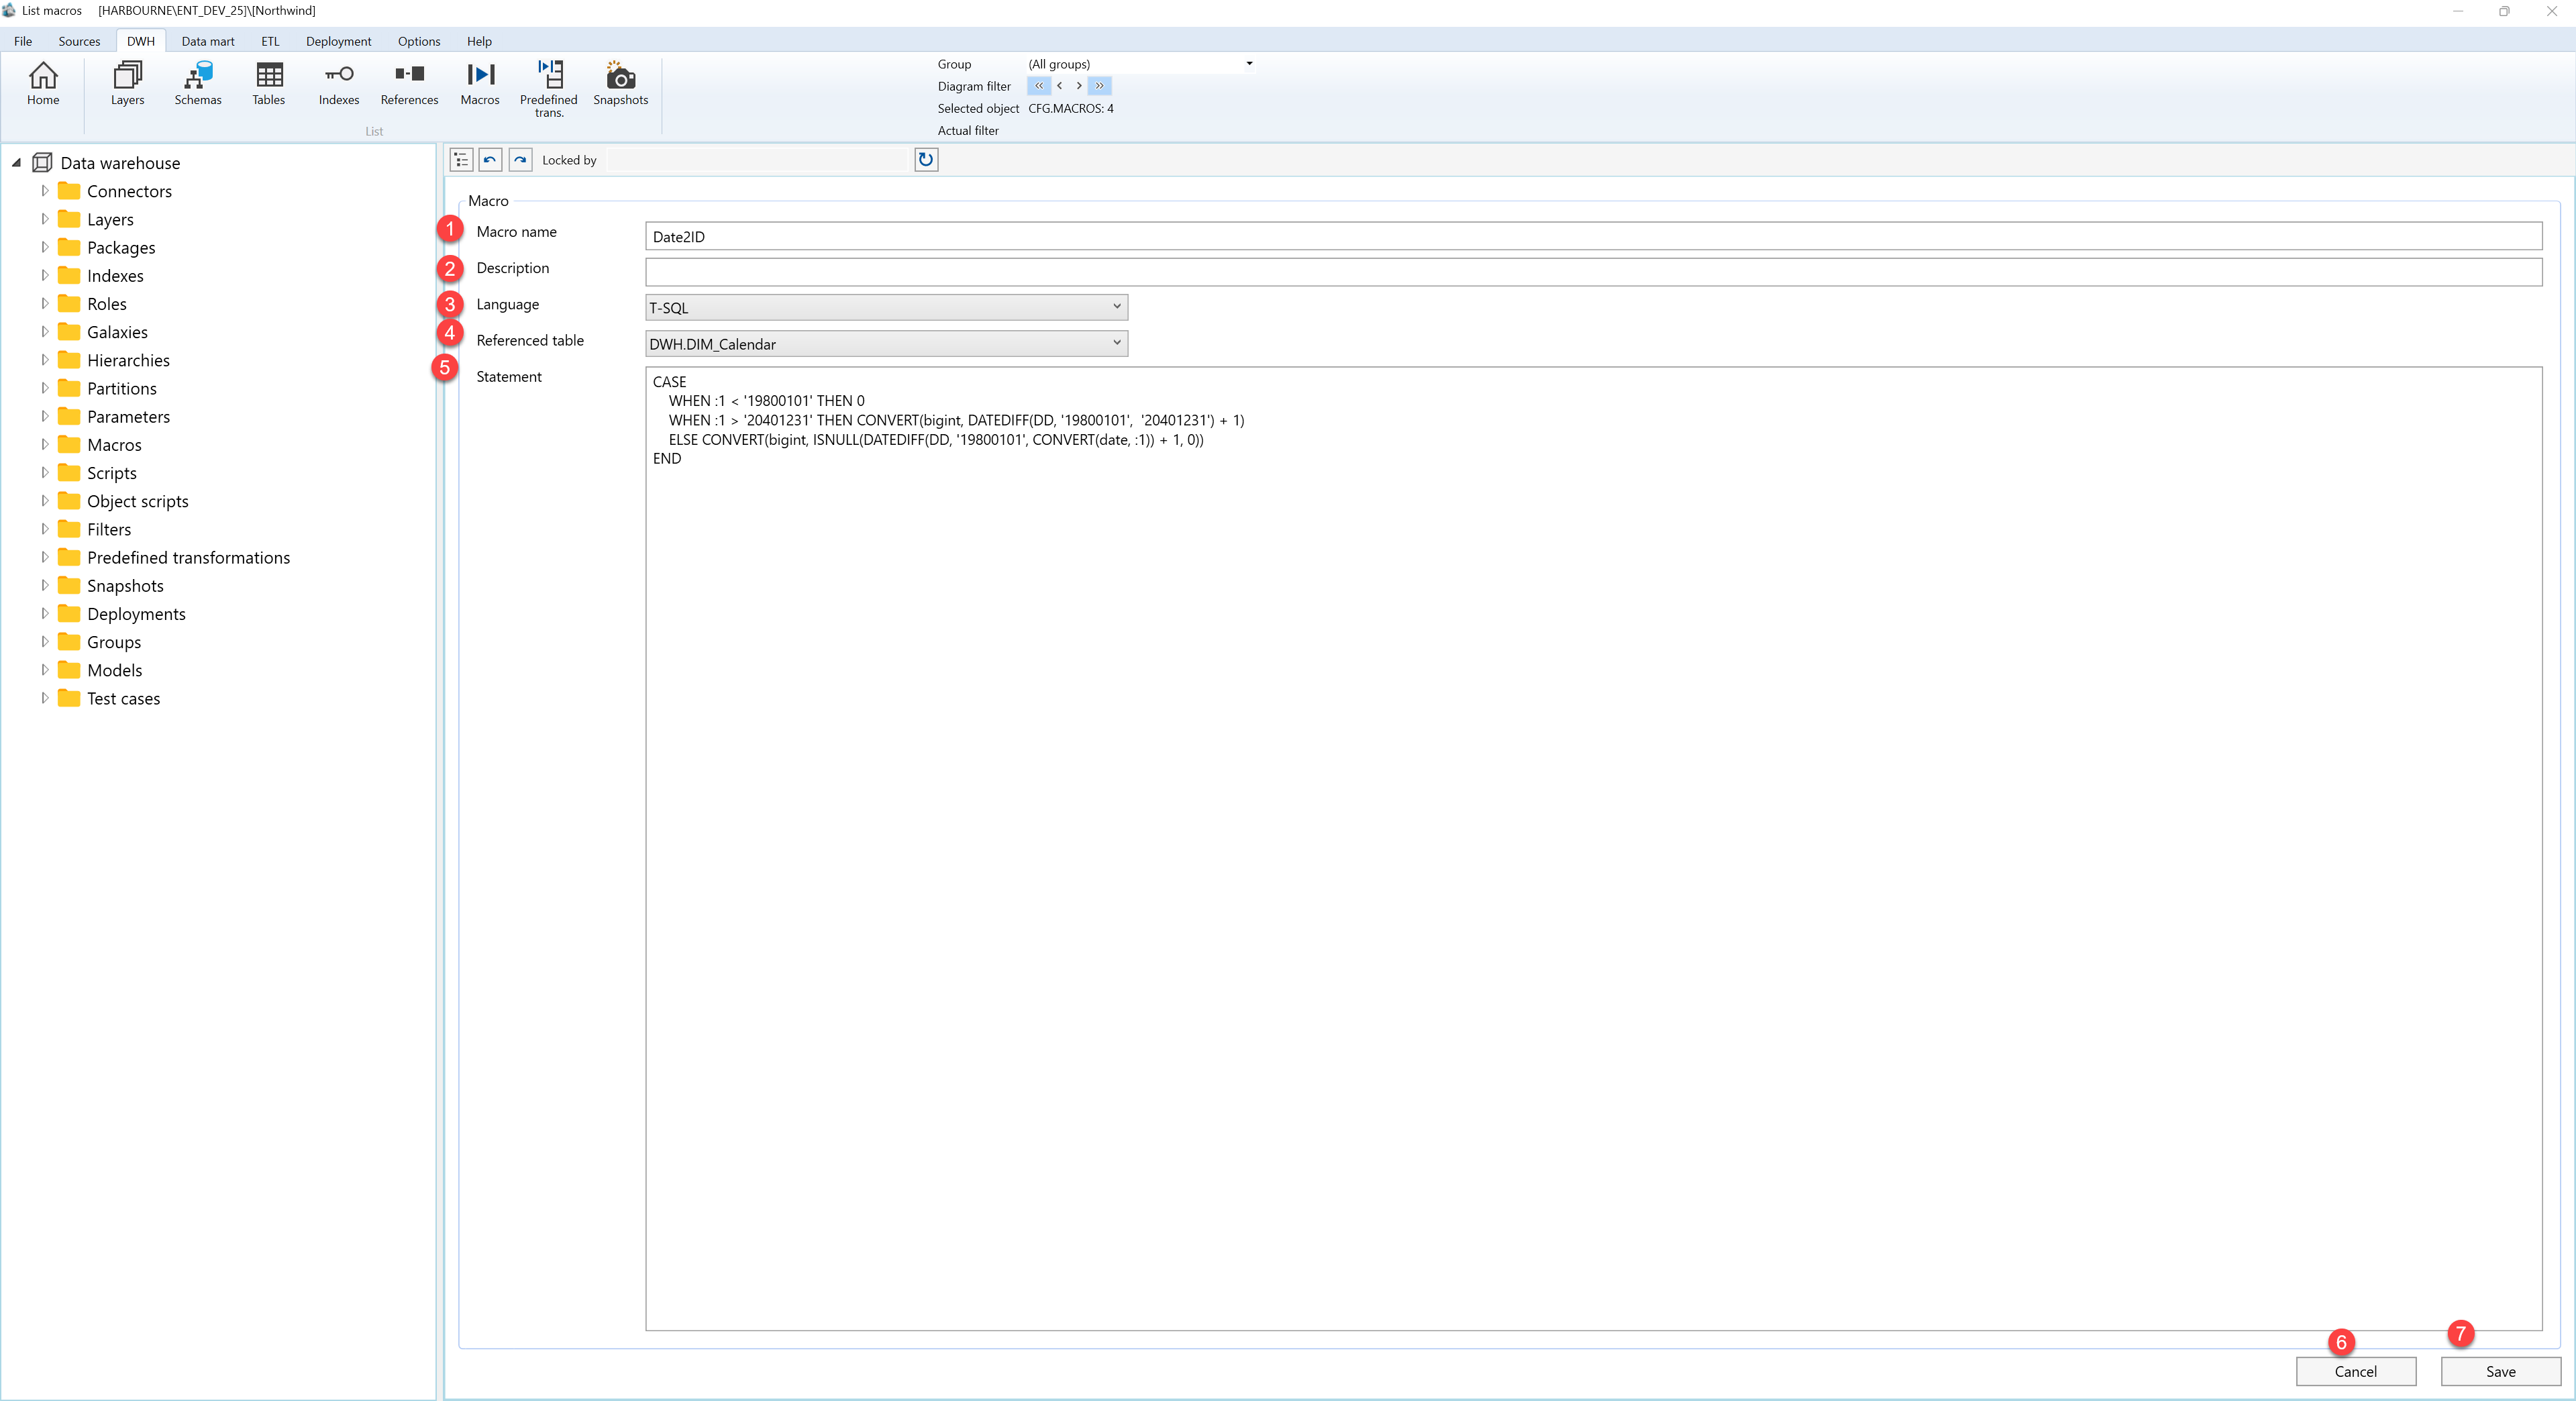
Task: Open the Snapshots camera icon
Action: pyautogui.click(x=621, y=84)
